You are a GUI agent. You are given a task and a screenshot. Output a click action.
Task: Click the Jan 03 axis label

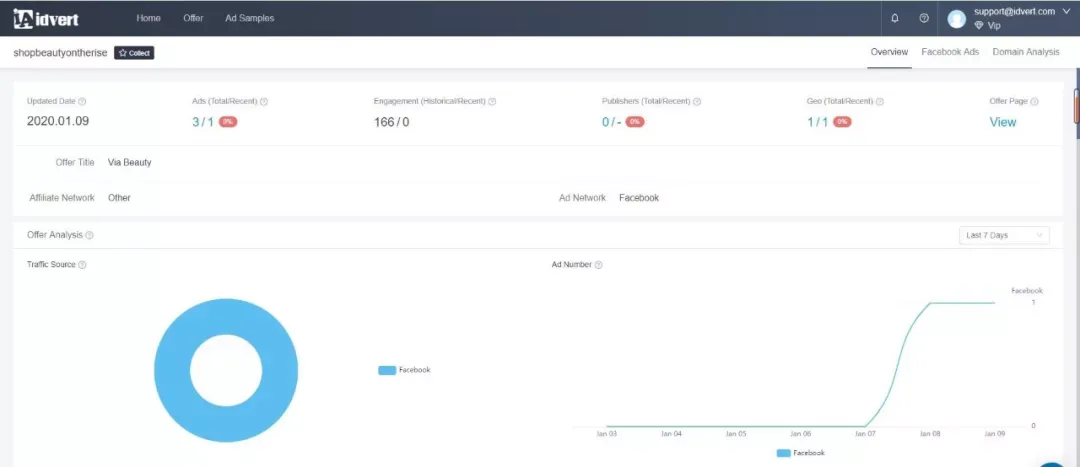pos(606,435)
